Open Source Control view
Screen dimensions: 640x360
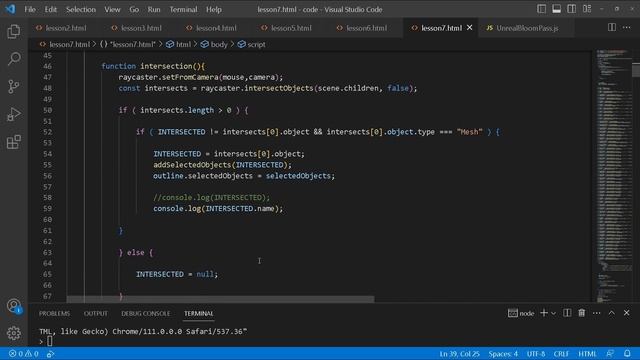[13, 86]
